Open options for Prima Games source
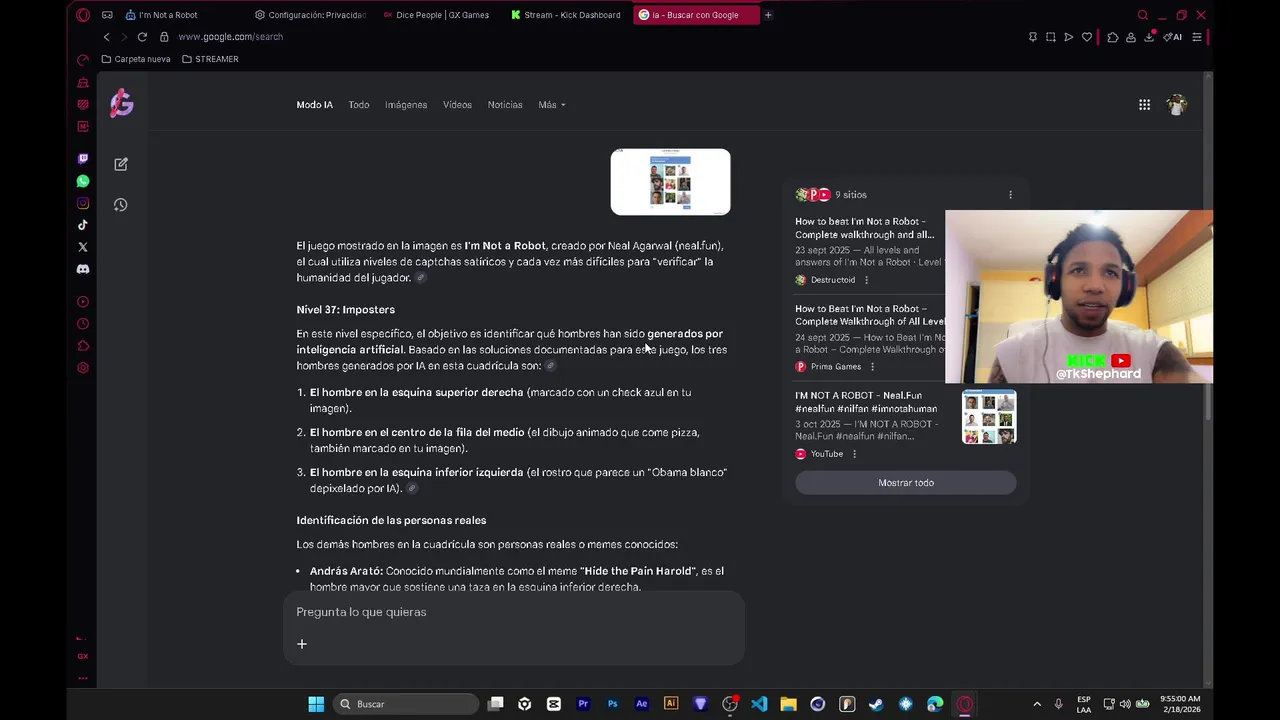The width and height of the screenshot is (1280, 720). coord(872,367)
